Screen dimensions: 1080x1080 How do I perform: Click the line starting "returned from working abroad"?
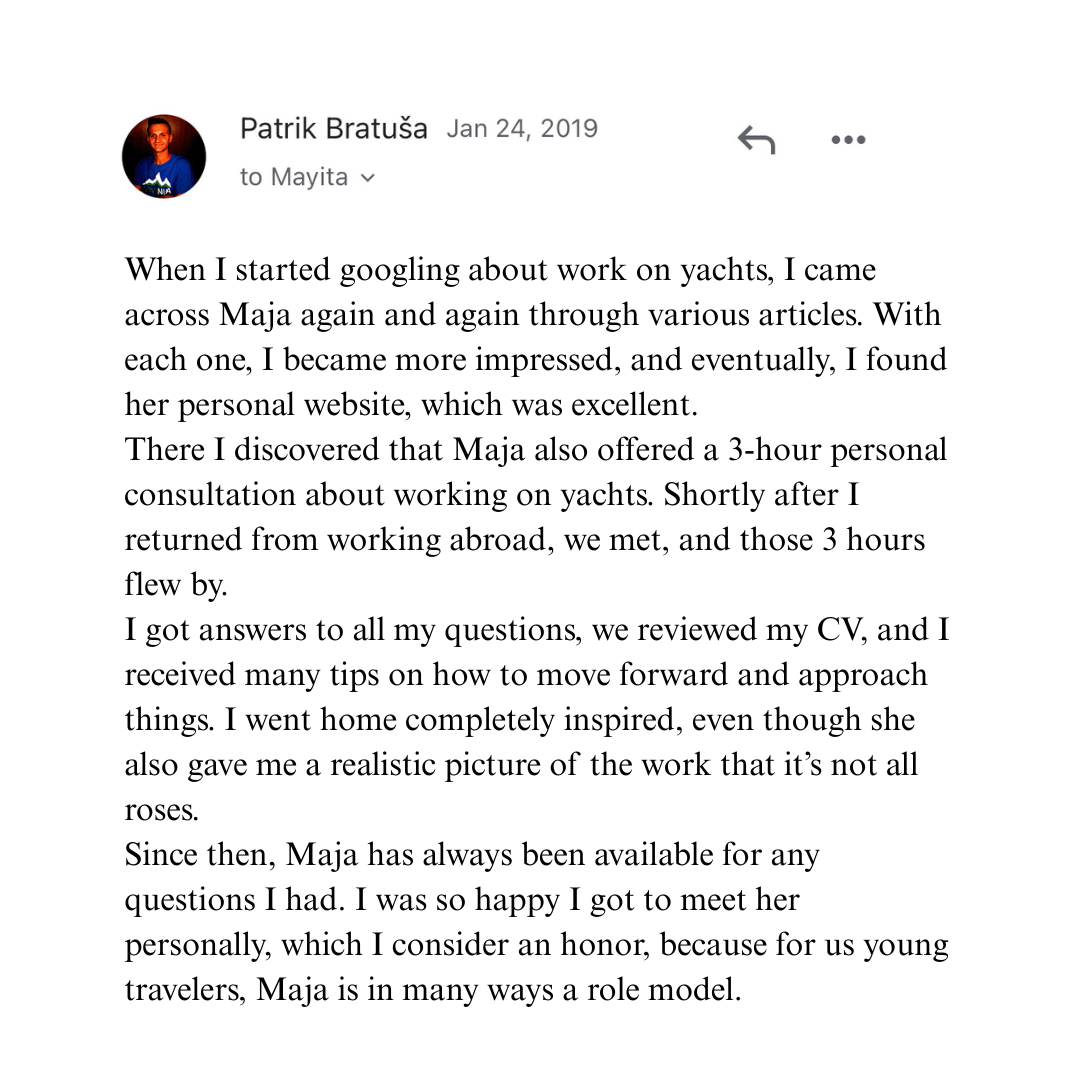click(x=525, y=540)
